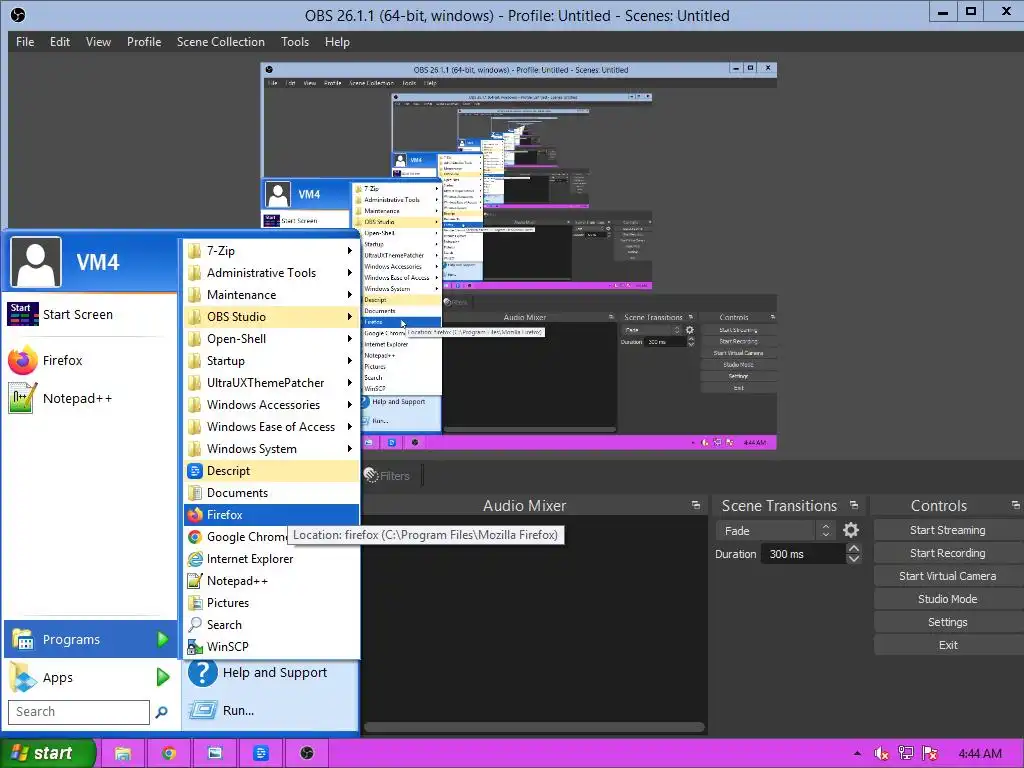Viewport: 1024px width, 768px height.
Task: Launch Descript from Programs list
Action: (x=271, y=471)
